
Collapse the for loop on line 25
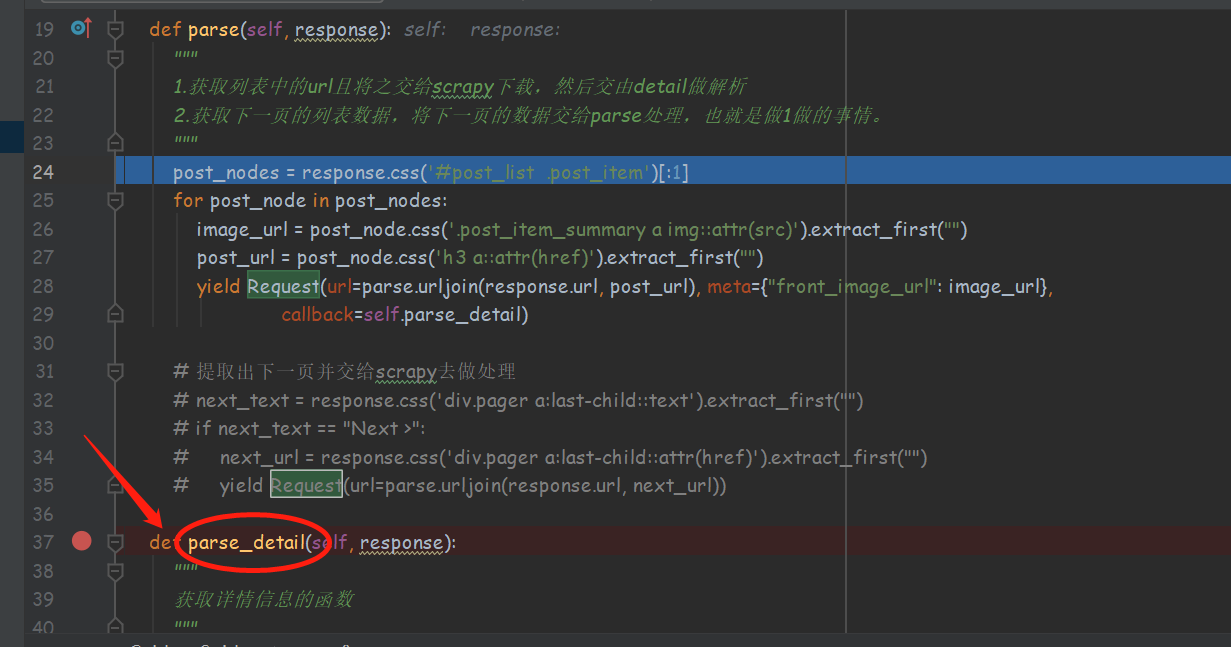tap(115, 200)
